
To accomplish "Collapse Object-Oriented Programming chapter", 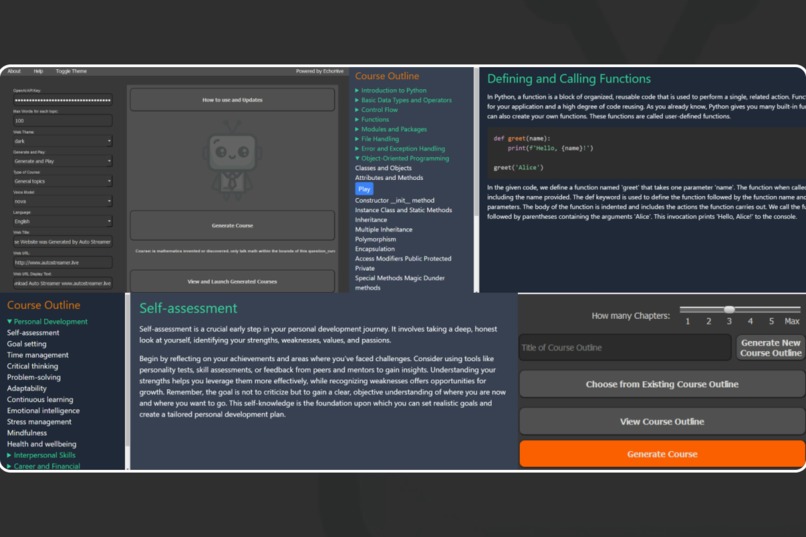I will click(x=402, y=158).
